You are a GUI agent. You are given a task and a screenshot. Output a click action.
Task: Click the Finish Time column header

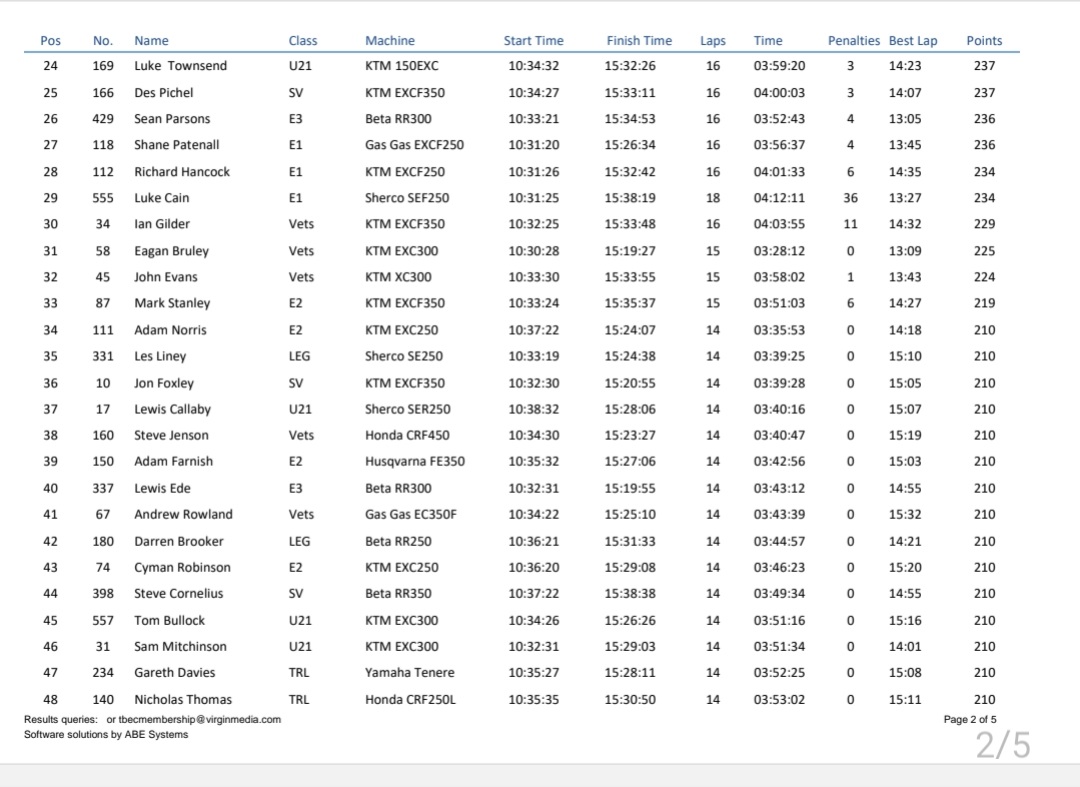click(638, 41)
